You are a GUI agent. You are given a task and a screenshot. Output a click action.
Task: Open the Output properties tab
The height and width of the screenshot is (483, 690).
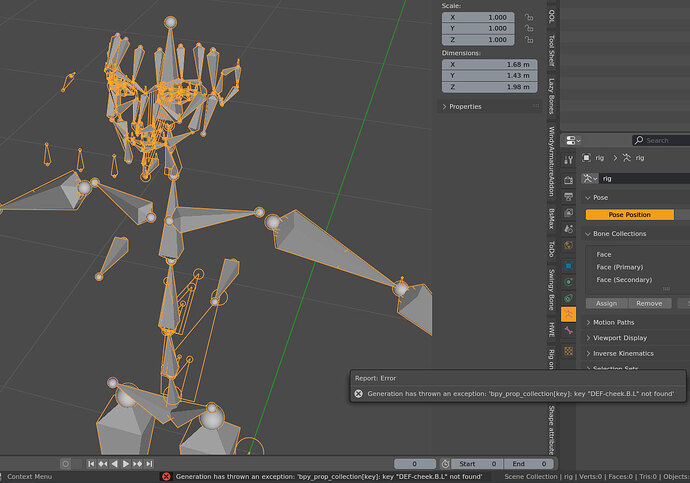(568, 196)
